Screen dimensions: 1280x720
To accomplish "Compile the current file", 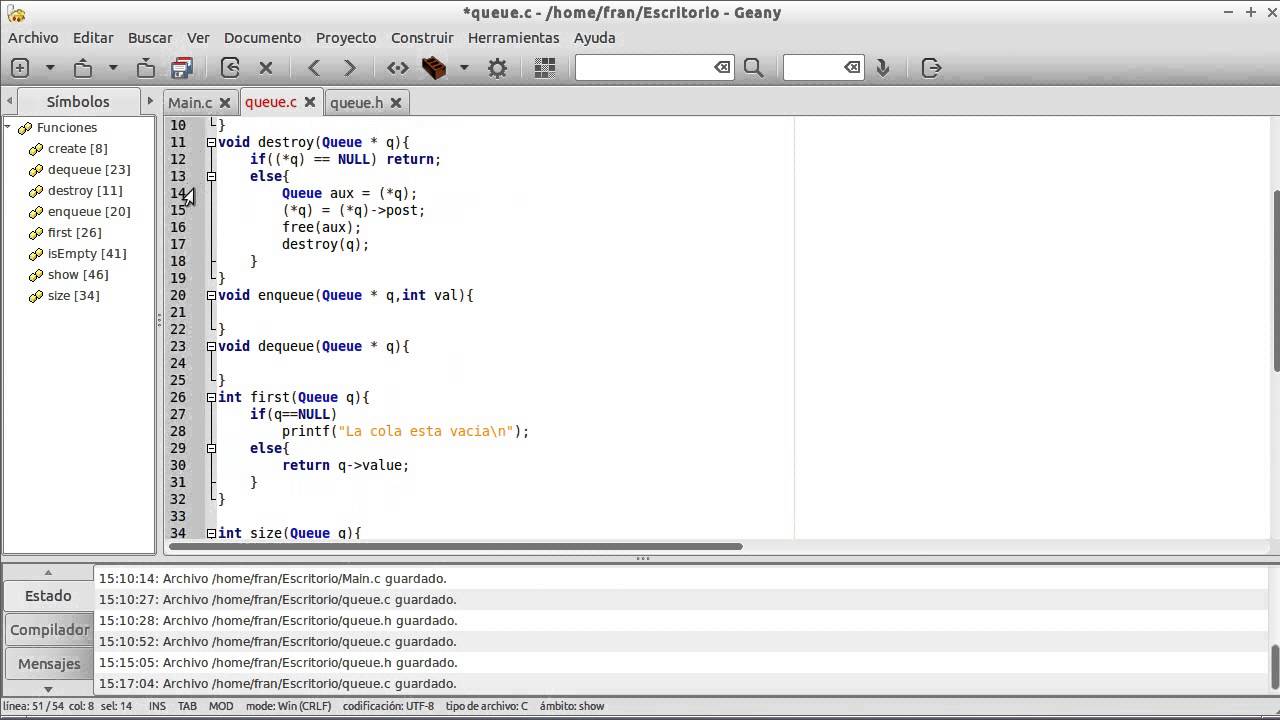I will click(398, 68).
